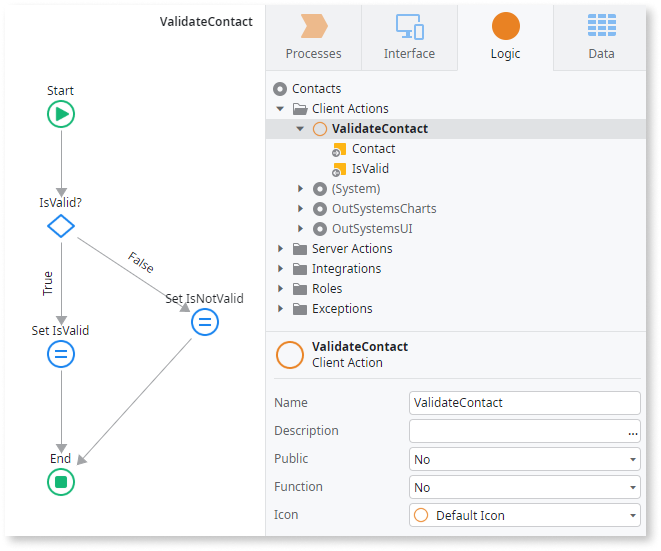Select the IsValid? decision diamond
Screen dimensions: 661x551
coord(61,226)
